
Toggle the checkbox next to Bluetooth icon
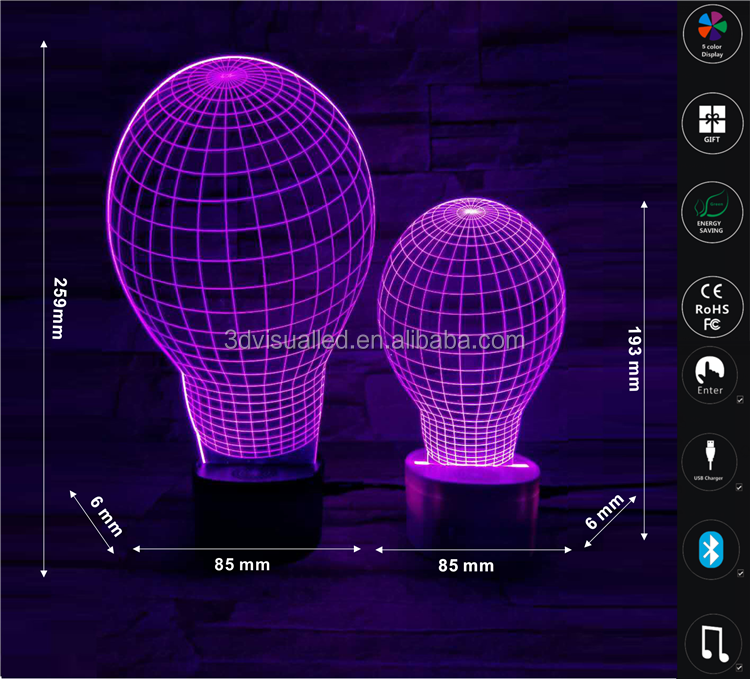click(x=740, y=573)
